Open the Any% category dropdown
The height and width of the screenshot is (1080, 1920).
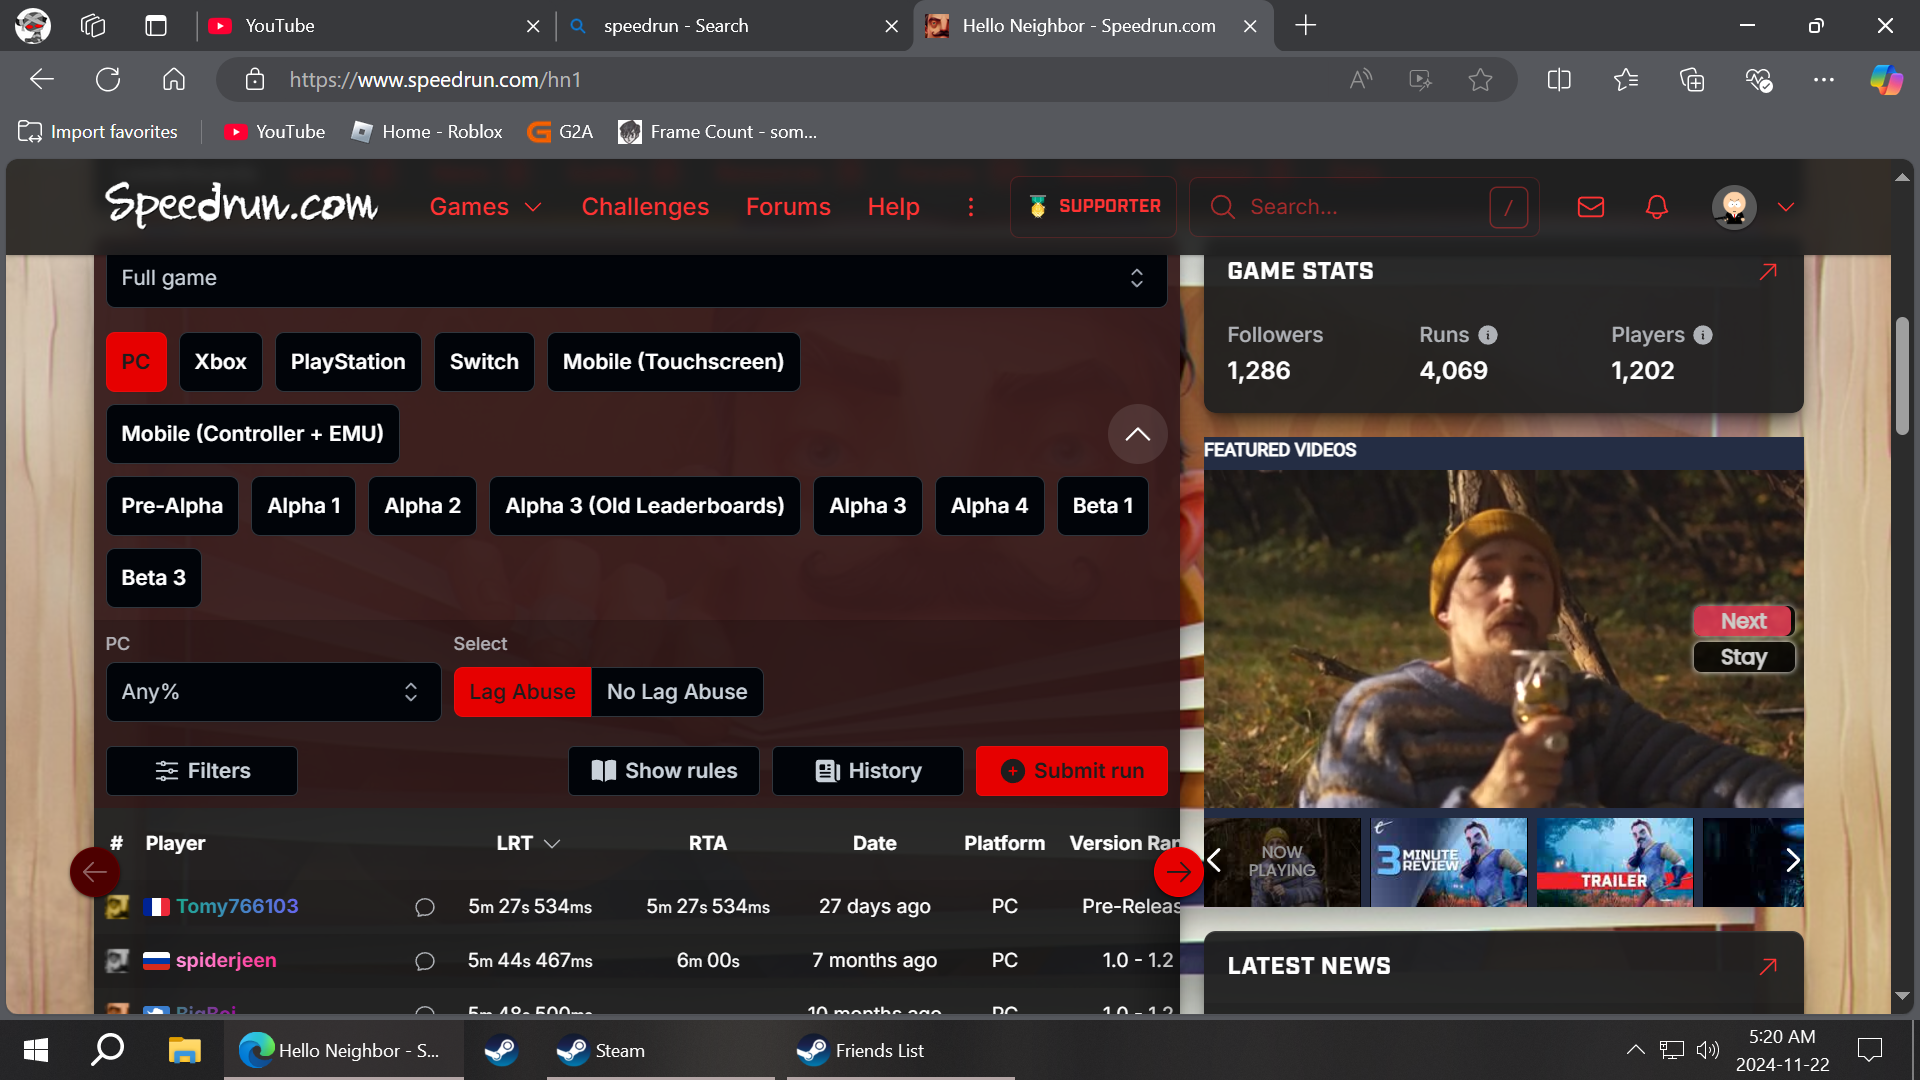[x=273, y=692]
